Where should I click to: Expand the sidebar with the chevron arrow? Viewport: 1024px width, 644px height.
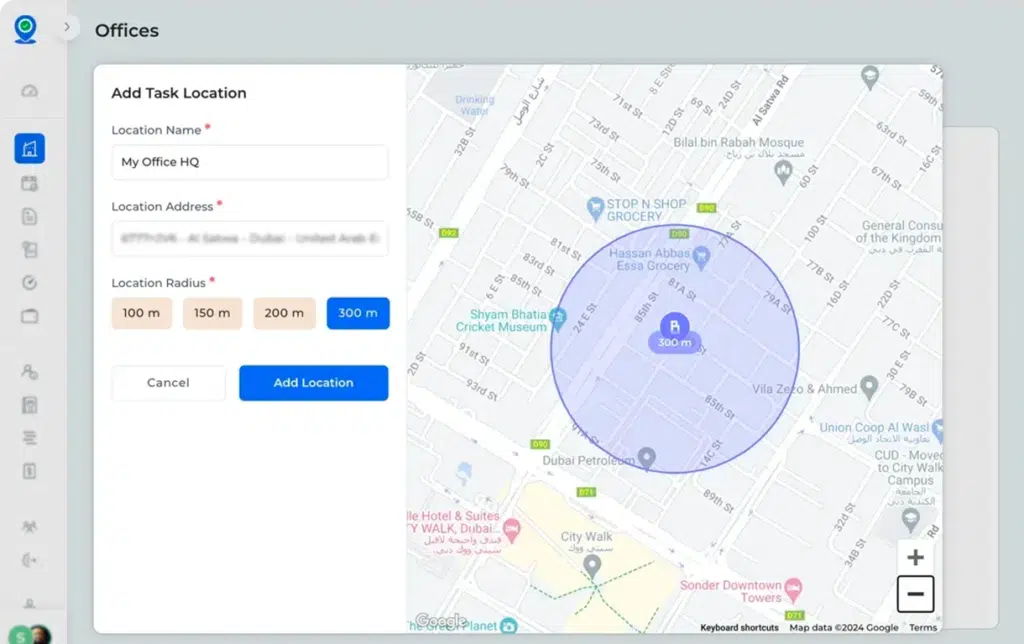pyautogui.click(x=67, y=27)
